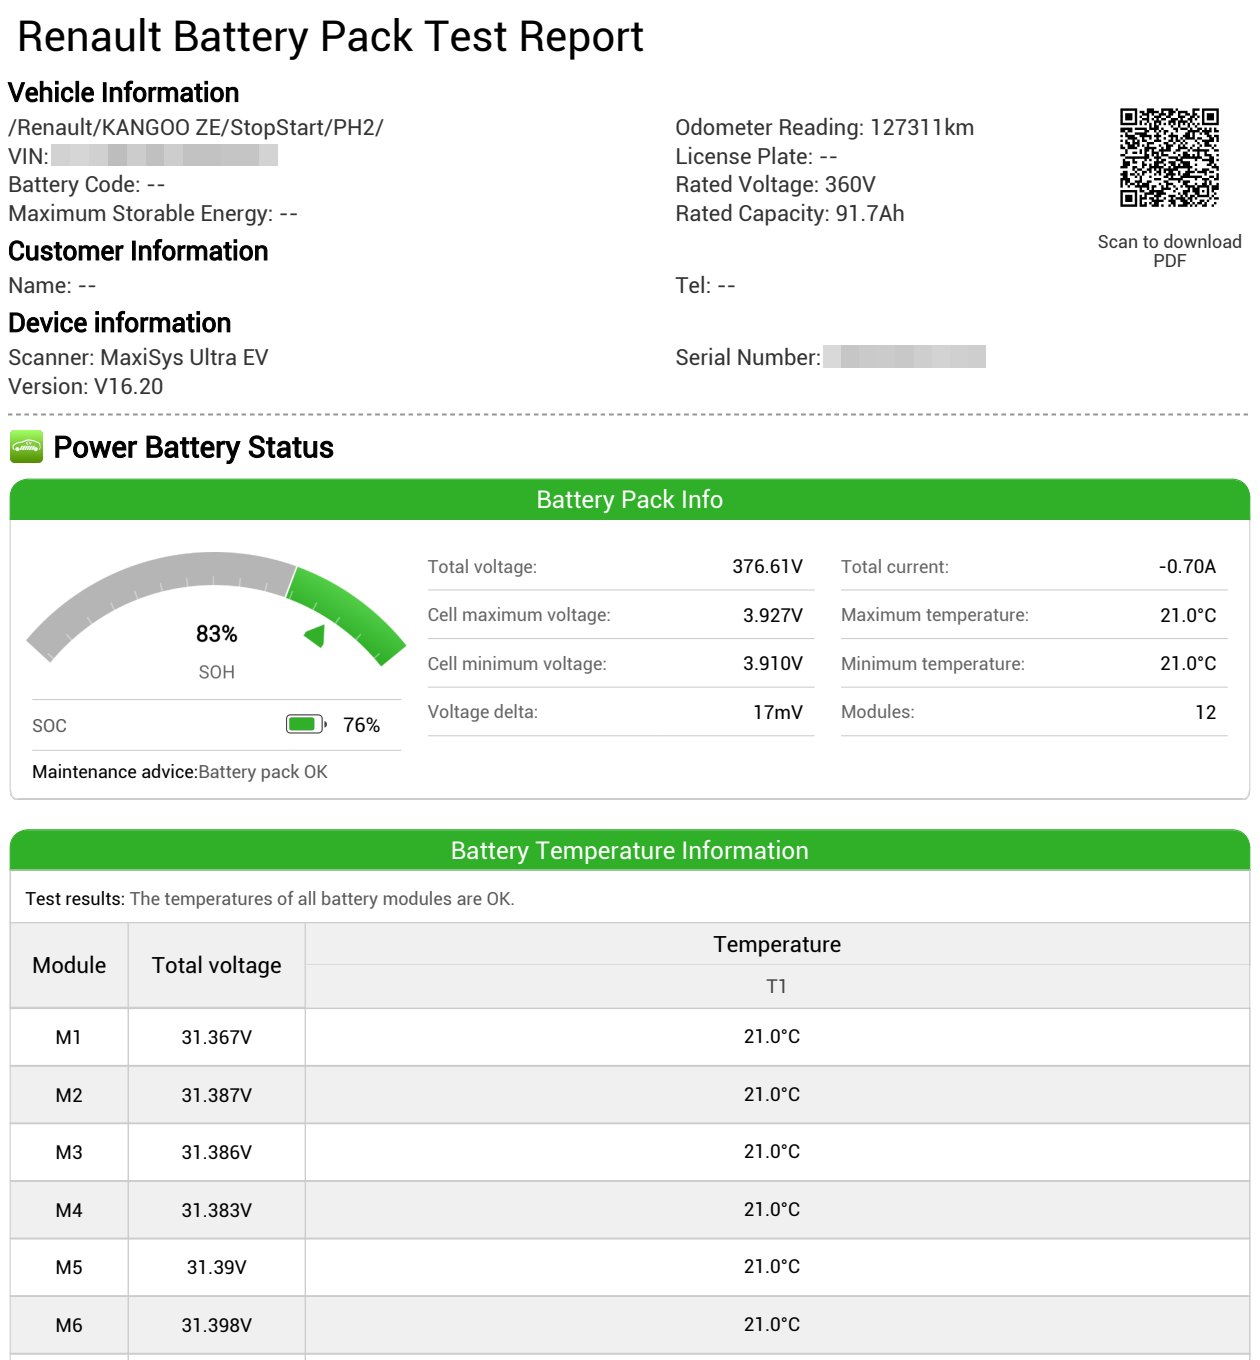This screenshot has width=1260, height=1360.
Task: Click the 21.0°C temperature in row M6
Action: click(x=772, y=1324)
